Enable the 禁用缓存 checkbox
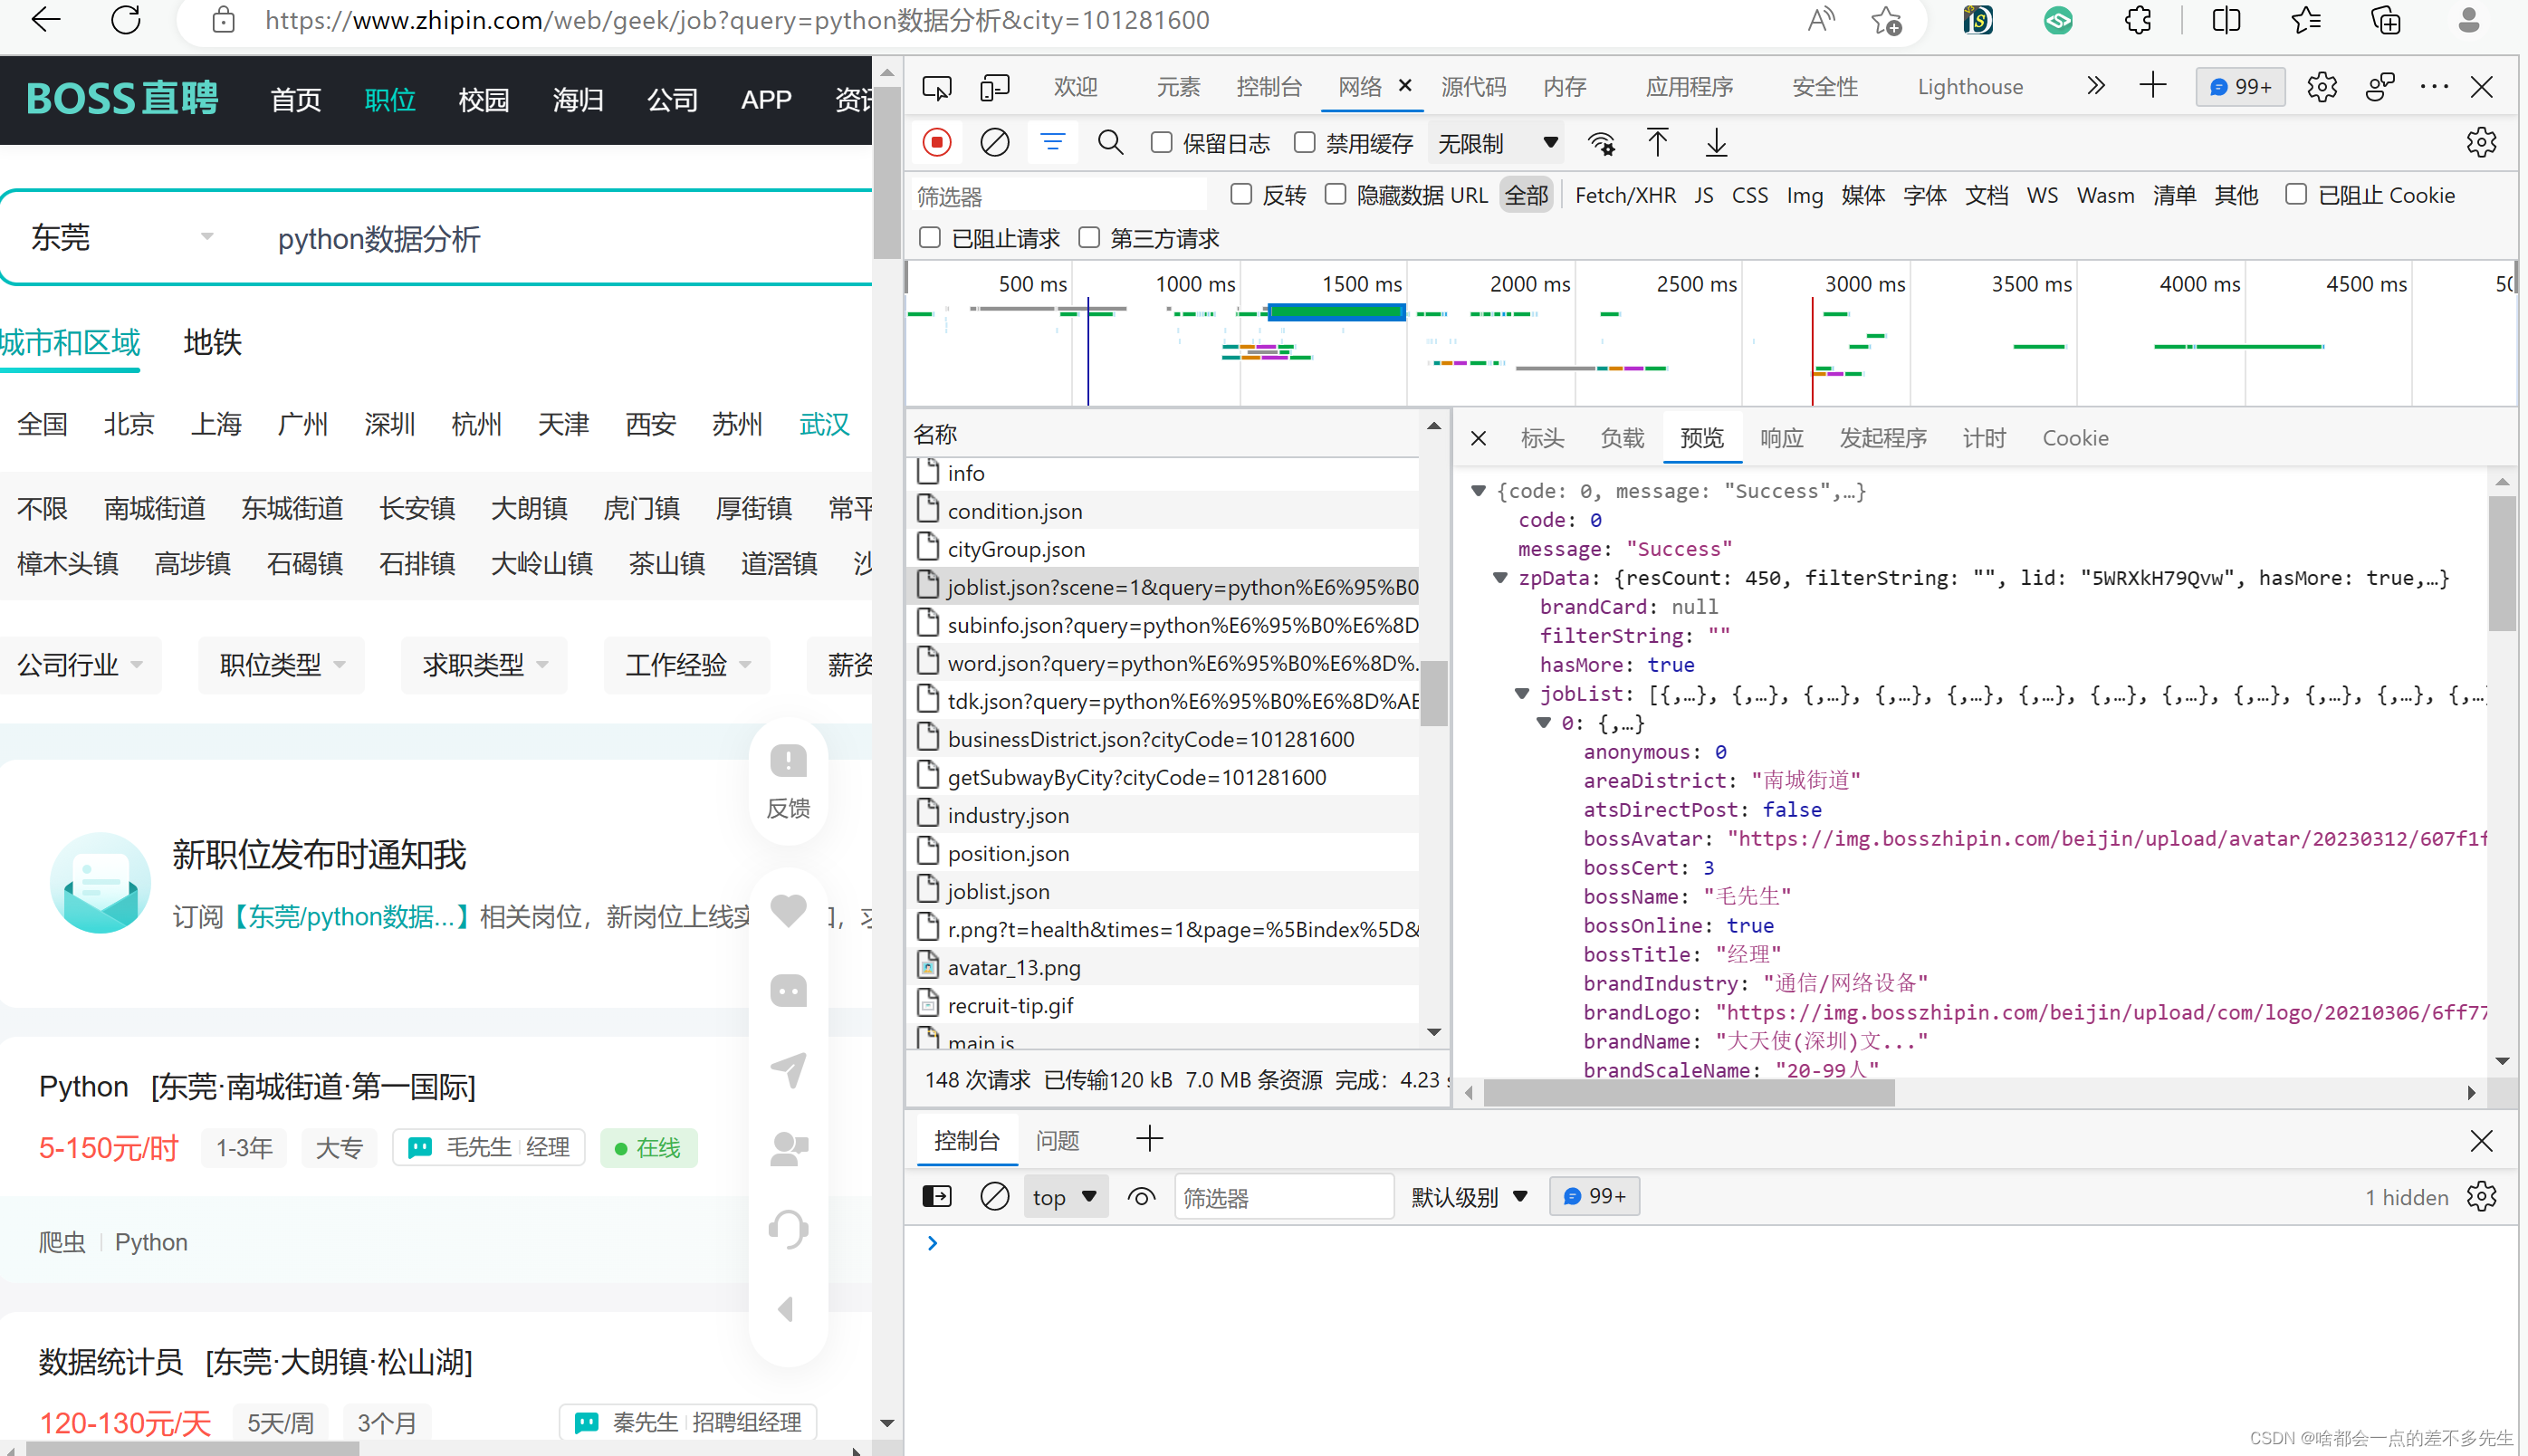This screenshot has width=2528, height=1456. [x=1306, y=142]
